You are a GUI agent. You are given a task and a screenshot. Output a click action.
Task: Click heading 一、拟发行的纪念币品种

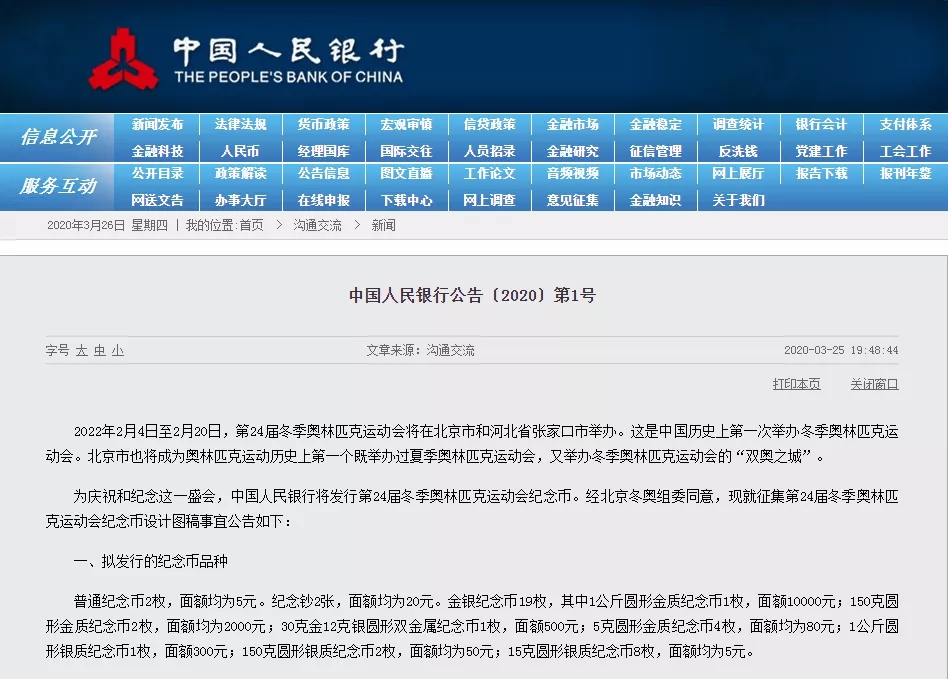tap(151, 562)
